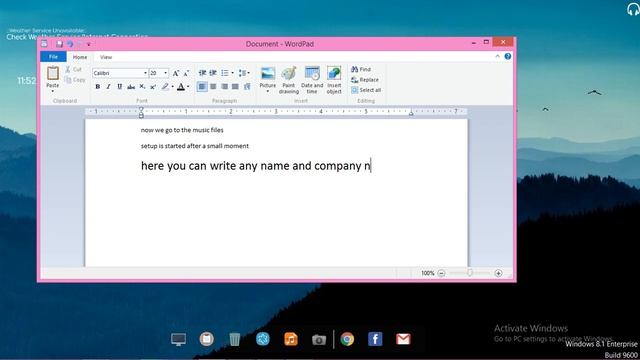Click Replace in Editing group
Image resolution: width=640 pixels, height=360 pixels.
click(365, 80)
